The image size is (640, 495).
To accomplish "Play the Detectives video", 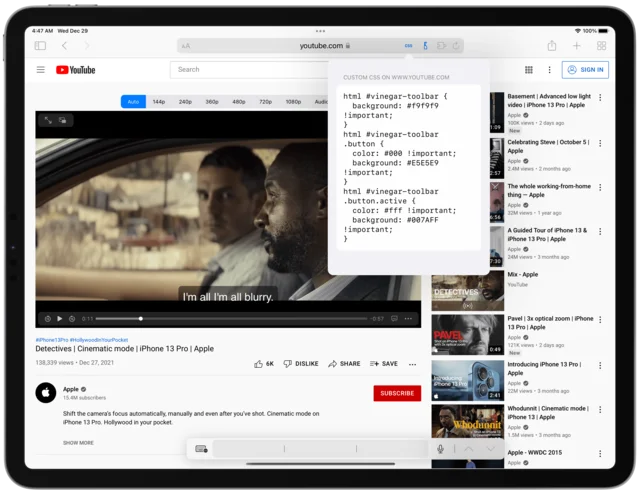I will pos(60,319).
